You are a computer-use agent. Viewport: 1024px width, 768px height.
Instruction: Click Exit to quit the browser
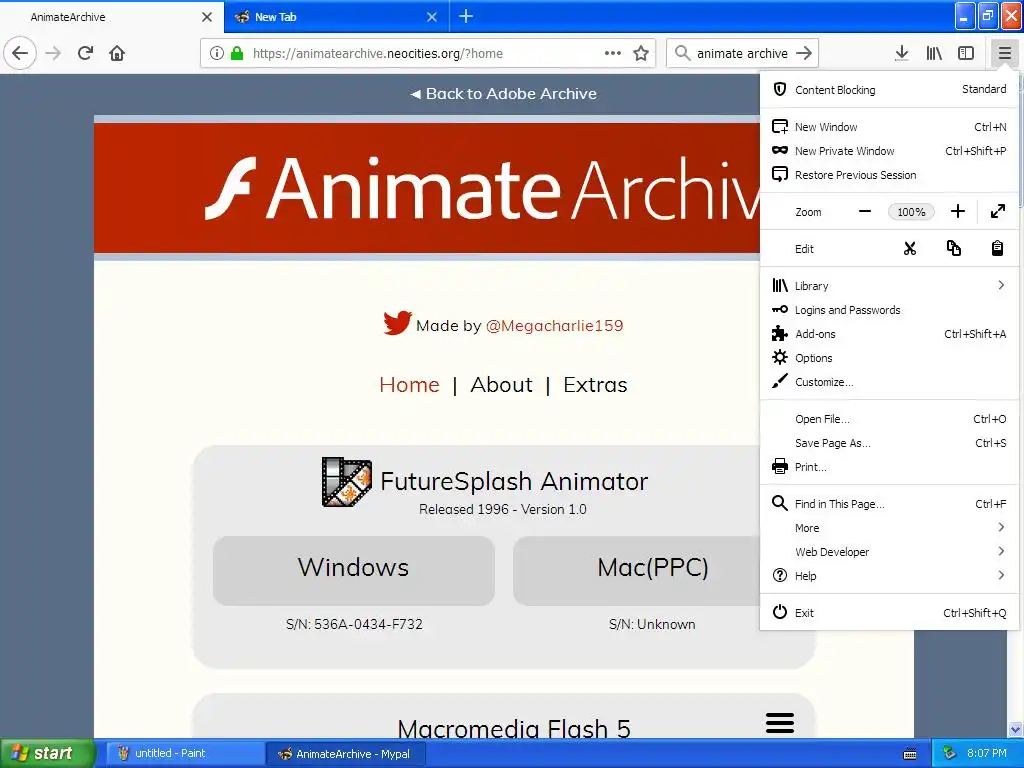[x=889, y=613]
